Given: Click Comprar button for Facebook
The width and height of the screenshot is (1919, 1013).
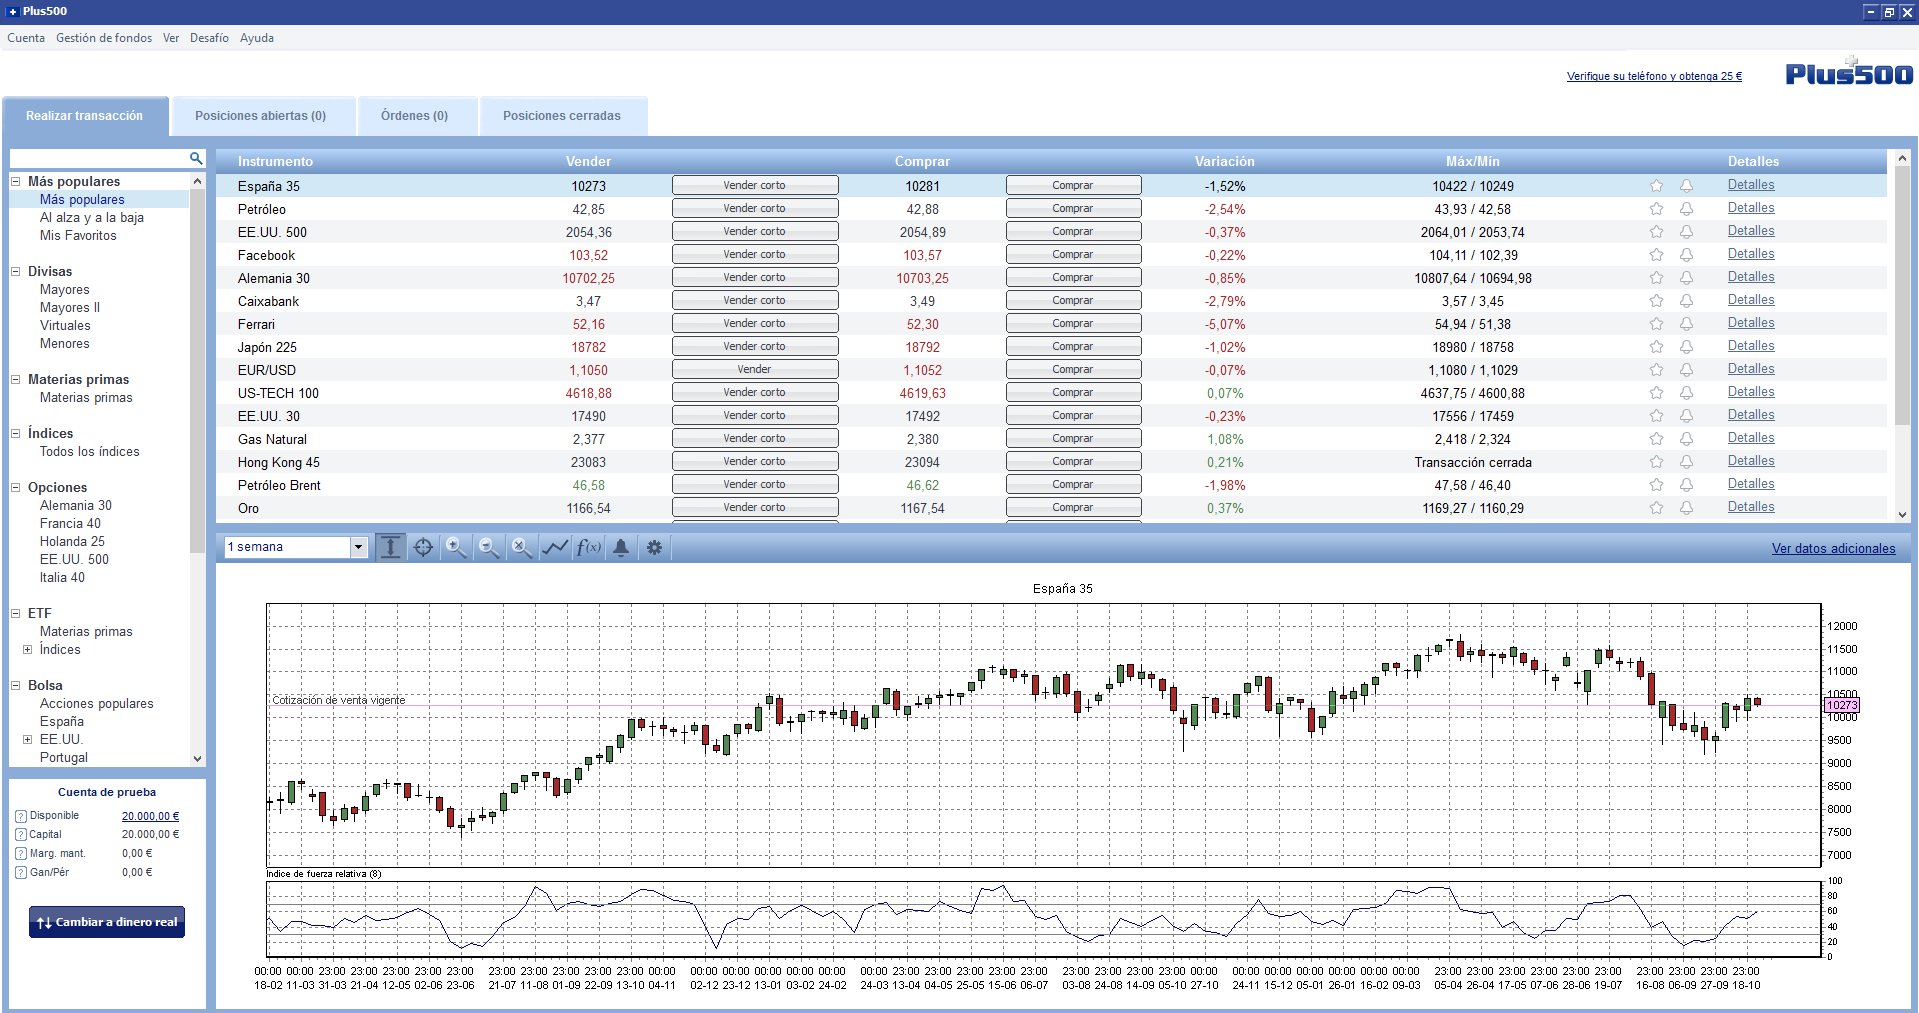Looking at the screenshot, I should point(1073,254).
